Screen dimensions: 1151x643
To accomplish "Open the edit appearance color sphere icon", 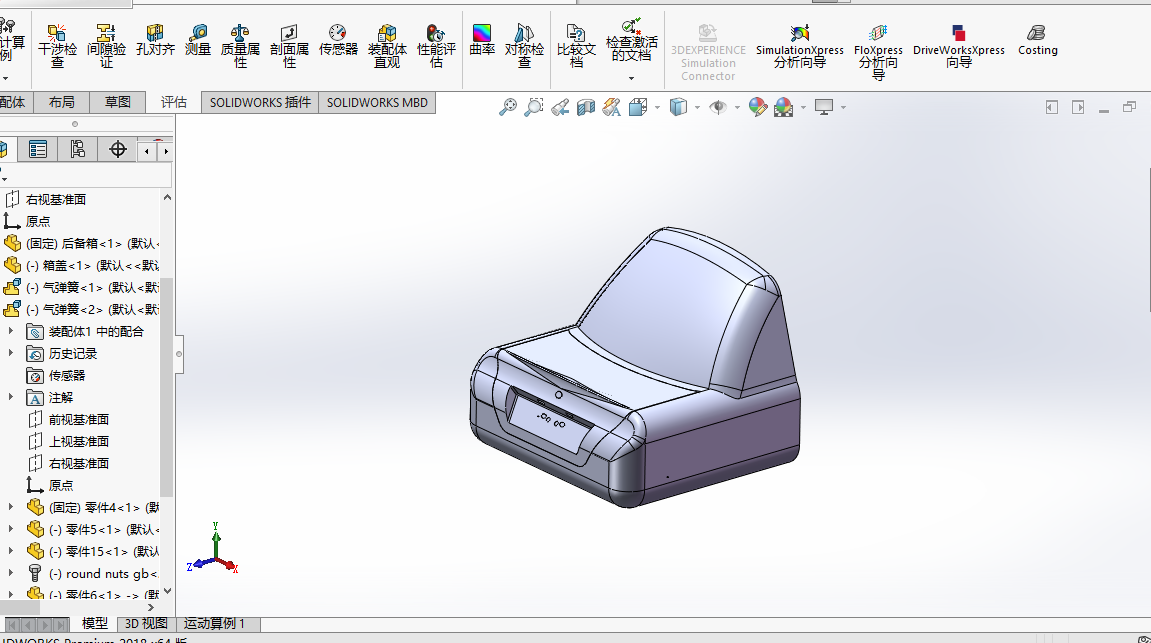I will pos(757,107).
